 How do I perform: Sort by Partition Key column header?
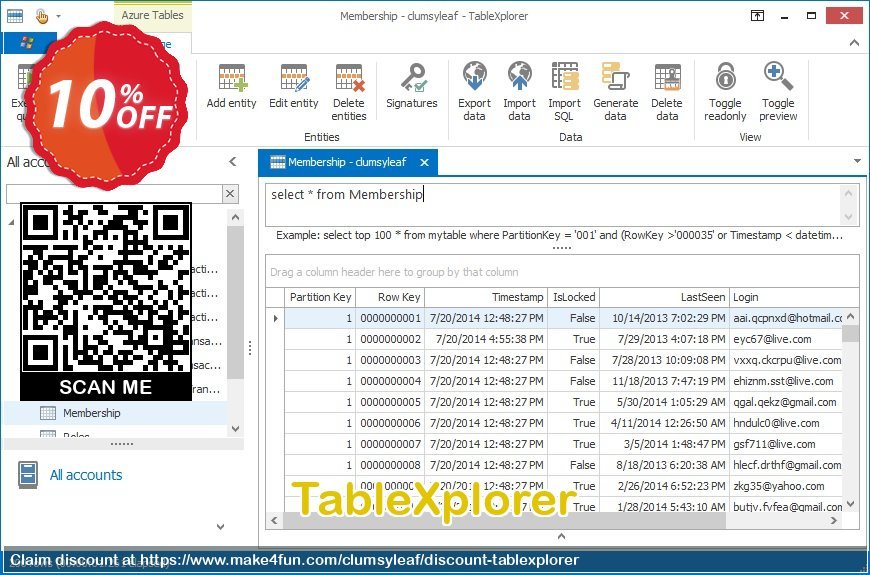pyautogui.click(x=320, y=297)
